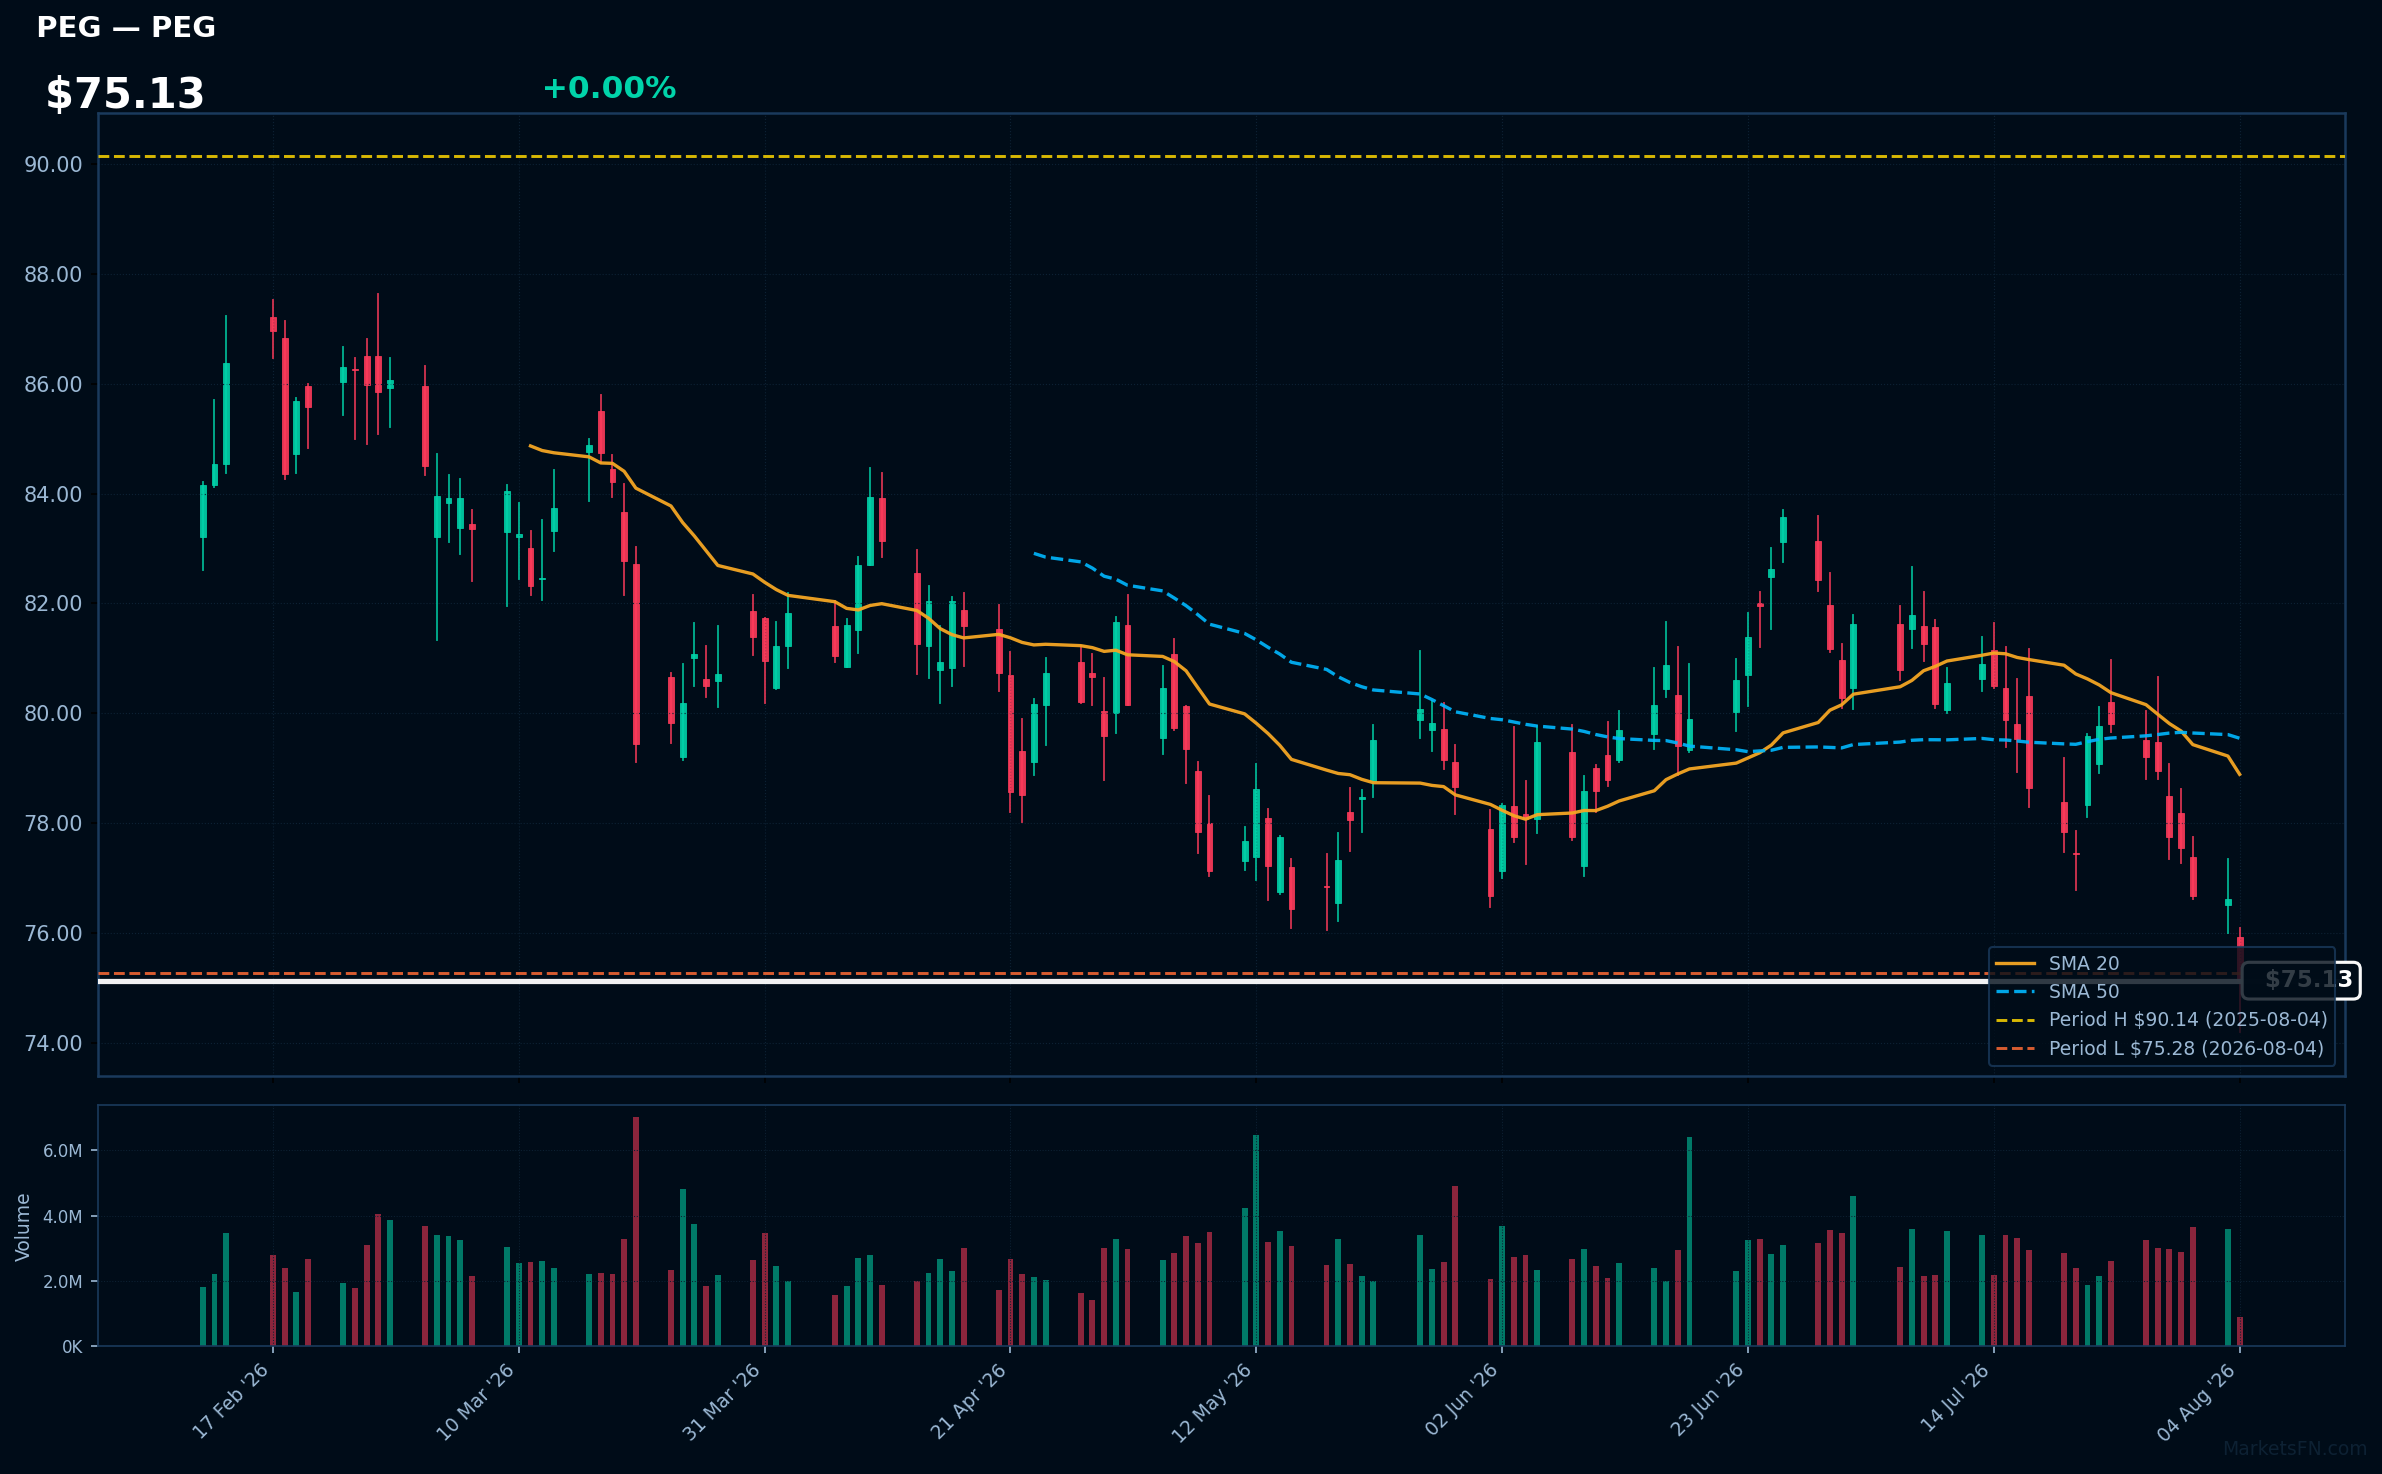The width and height of the screenshot is (2382, 1474).
Task: Select the 17 Feb '26 date label
Action: 231,1401
